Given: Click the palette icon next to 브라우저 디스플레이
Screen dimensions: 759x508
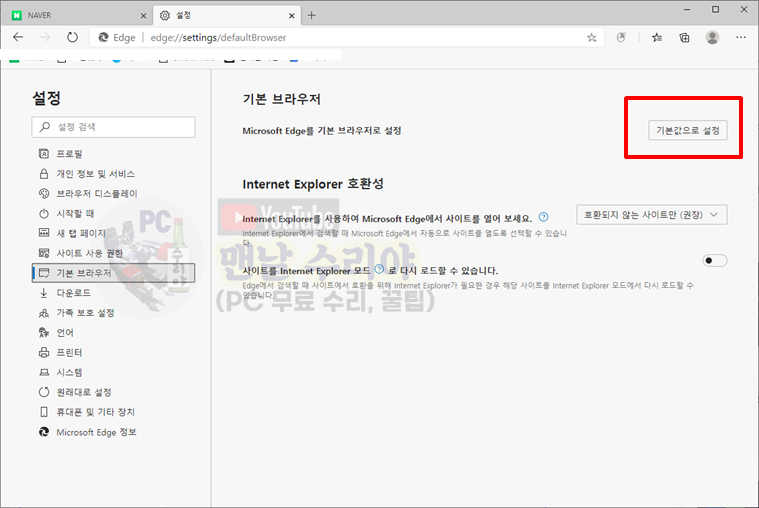Looking at the screenshot, I should click(44, 193).
